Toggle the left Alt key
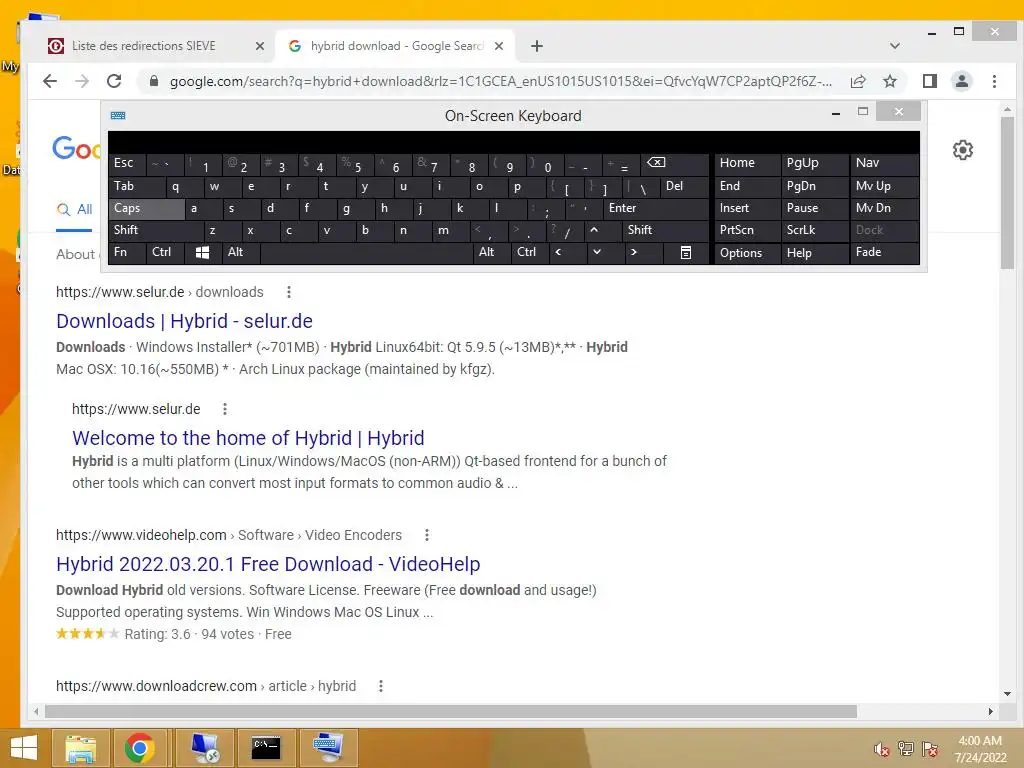The image size is (1024, 768). pyautogui.click(x=241, y=252)
